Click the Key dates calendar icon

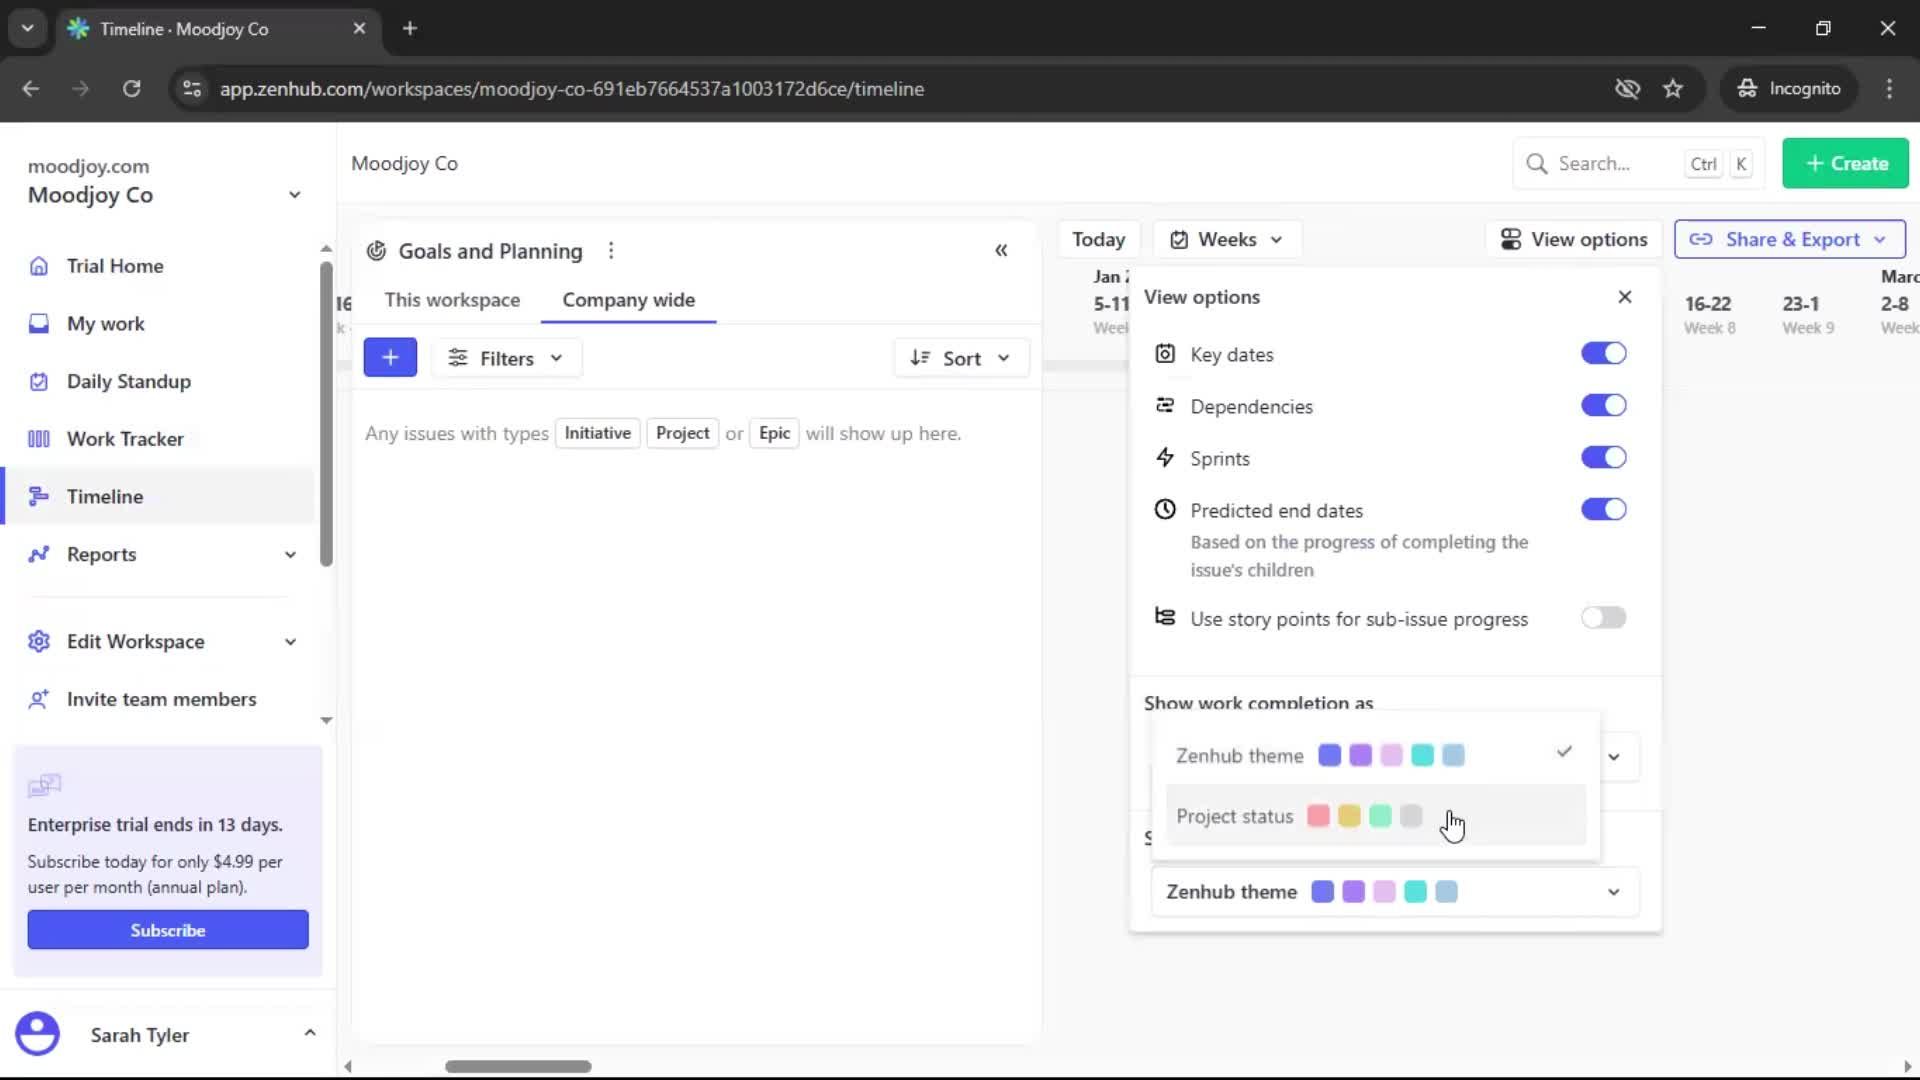coord(1165,353)
